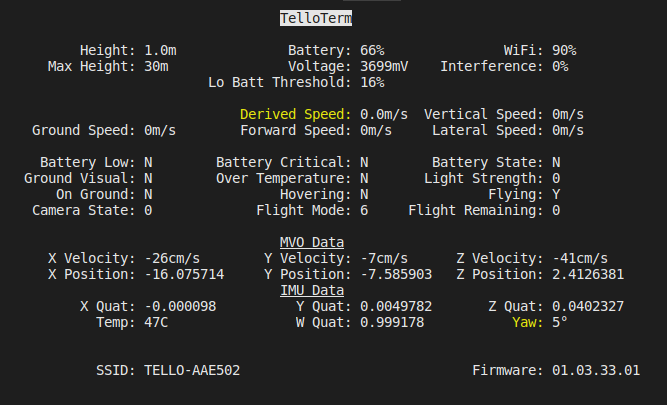Click the Flight Mode label
This screenshot has height=405, width=667.
pyautogui.click(x=303, y=210)
